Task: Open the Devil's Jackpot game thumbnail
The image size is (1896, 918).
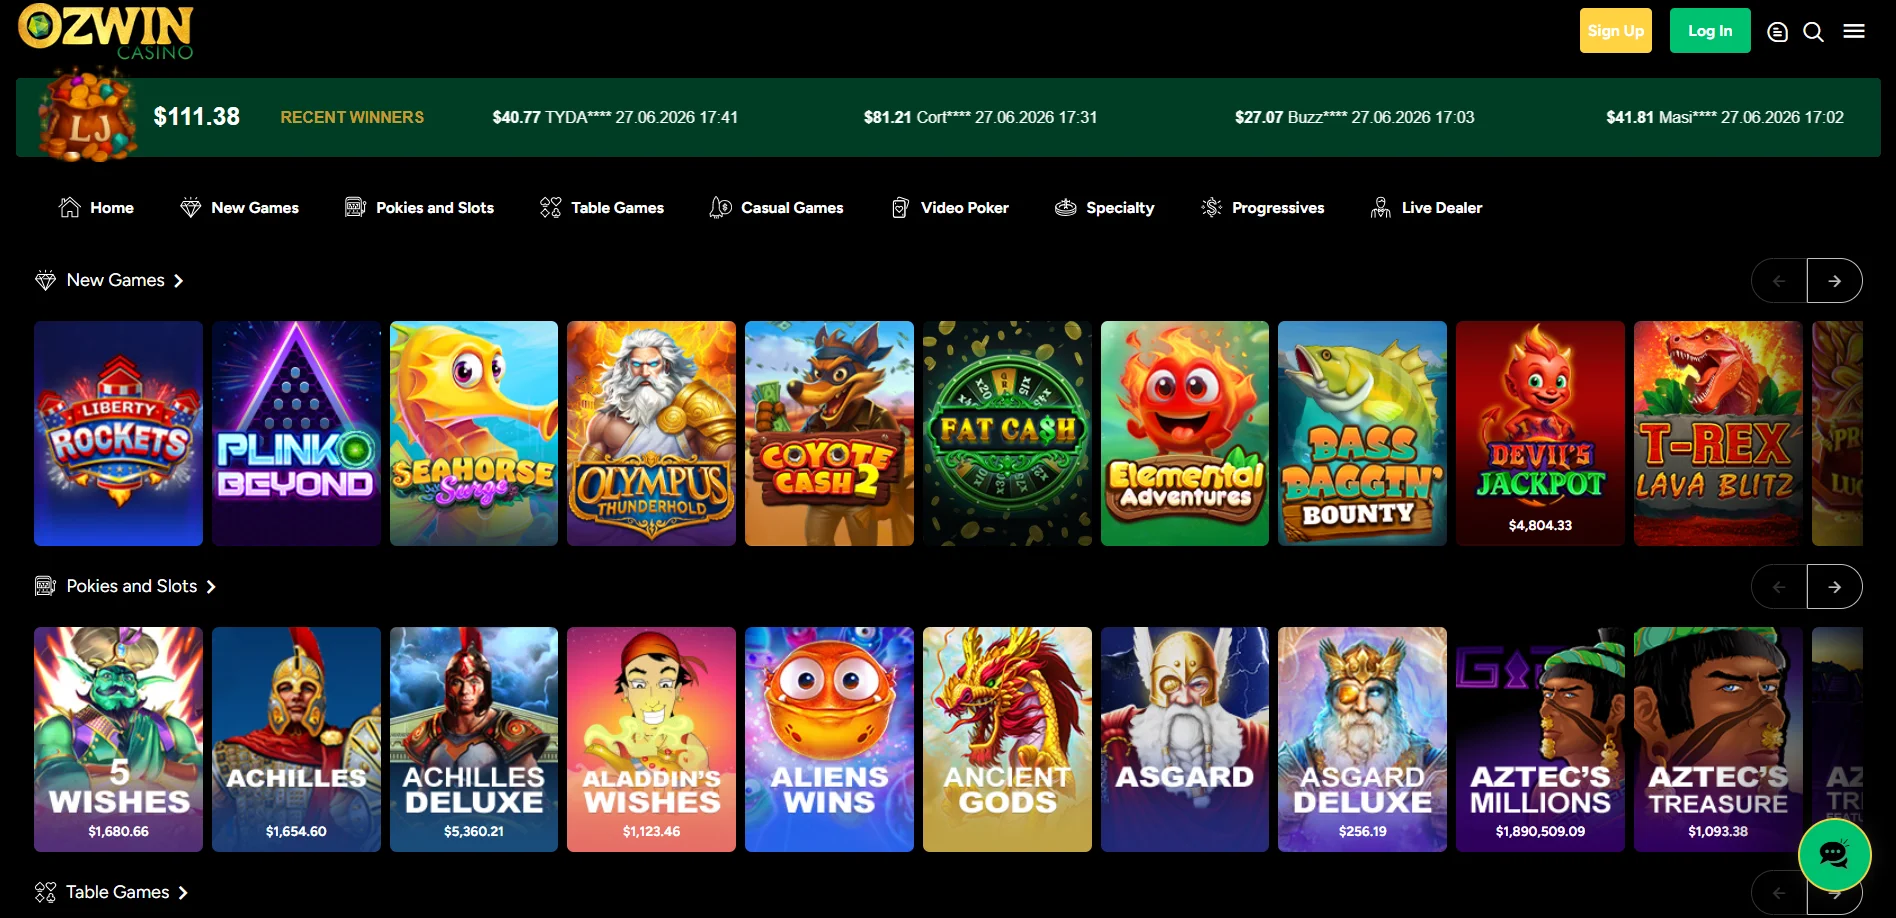Action: point(1540,433)
